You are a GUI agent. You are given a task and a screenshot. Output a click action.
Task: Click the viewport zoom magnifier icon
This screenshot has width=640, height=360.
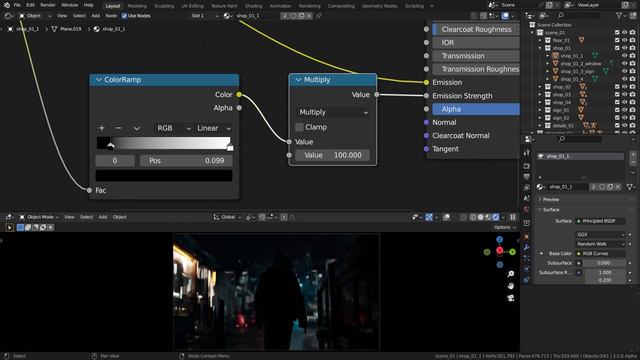click(511, 274)
